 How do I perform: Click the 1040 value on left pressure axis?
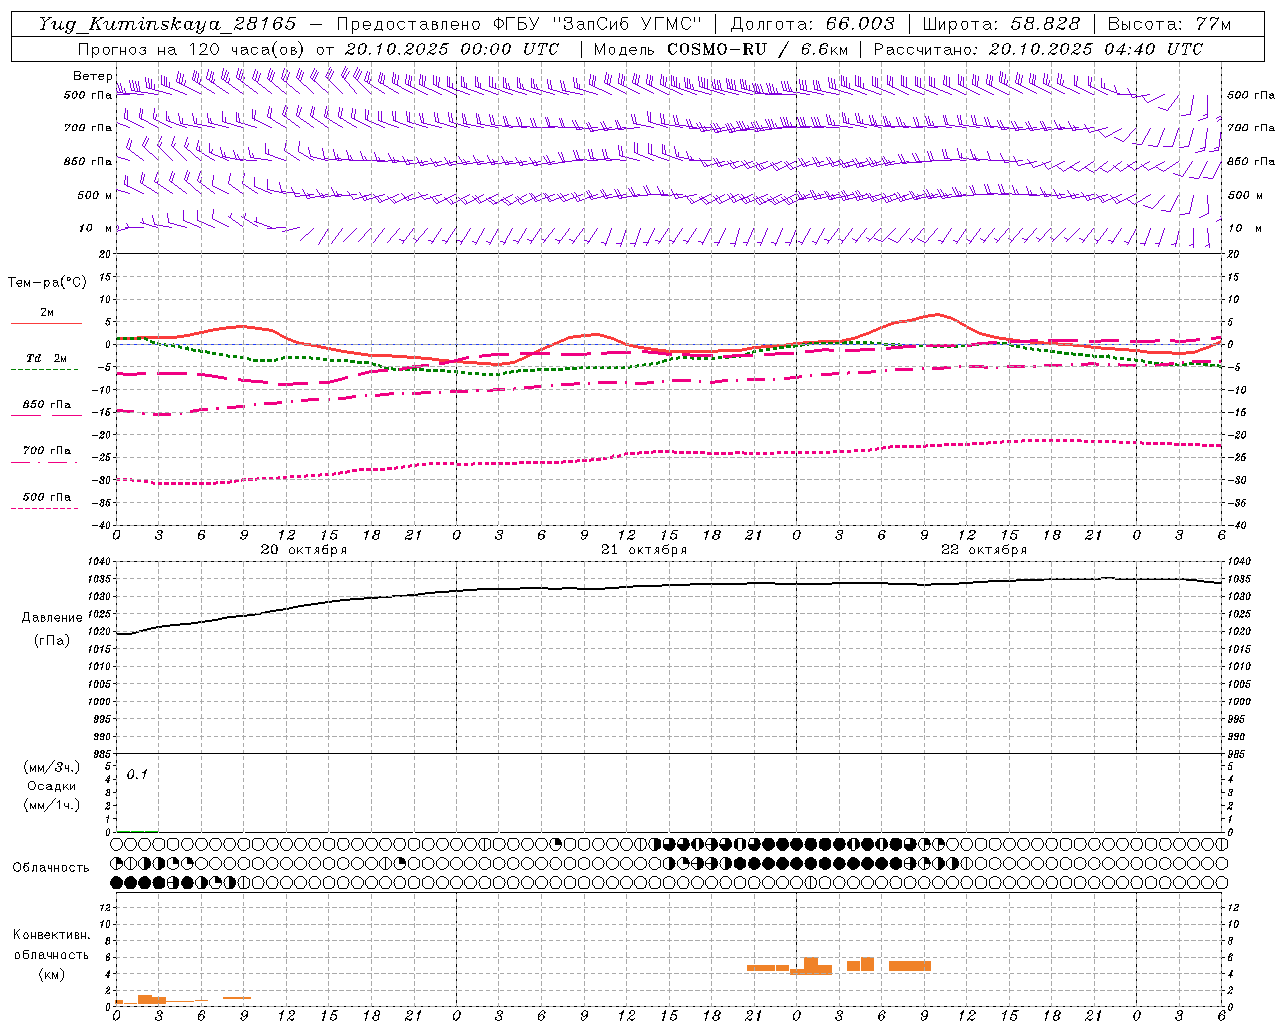[x=99, y=562]
